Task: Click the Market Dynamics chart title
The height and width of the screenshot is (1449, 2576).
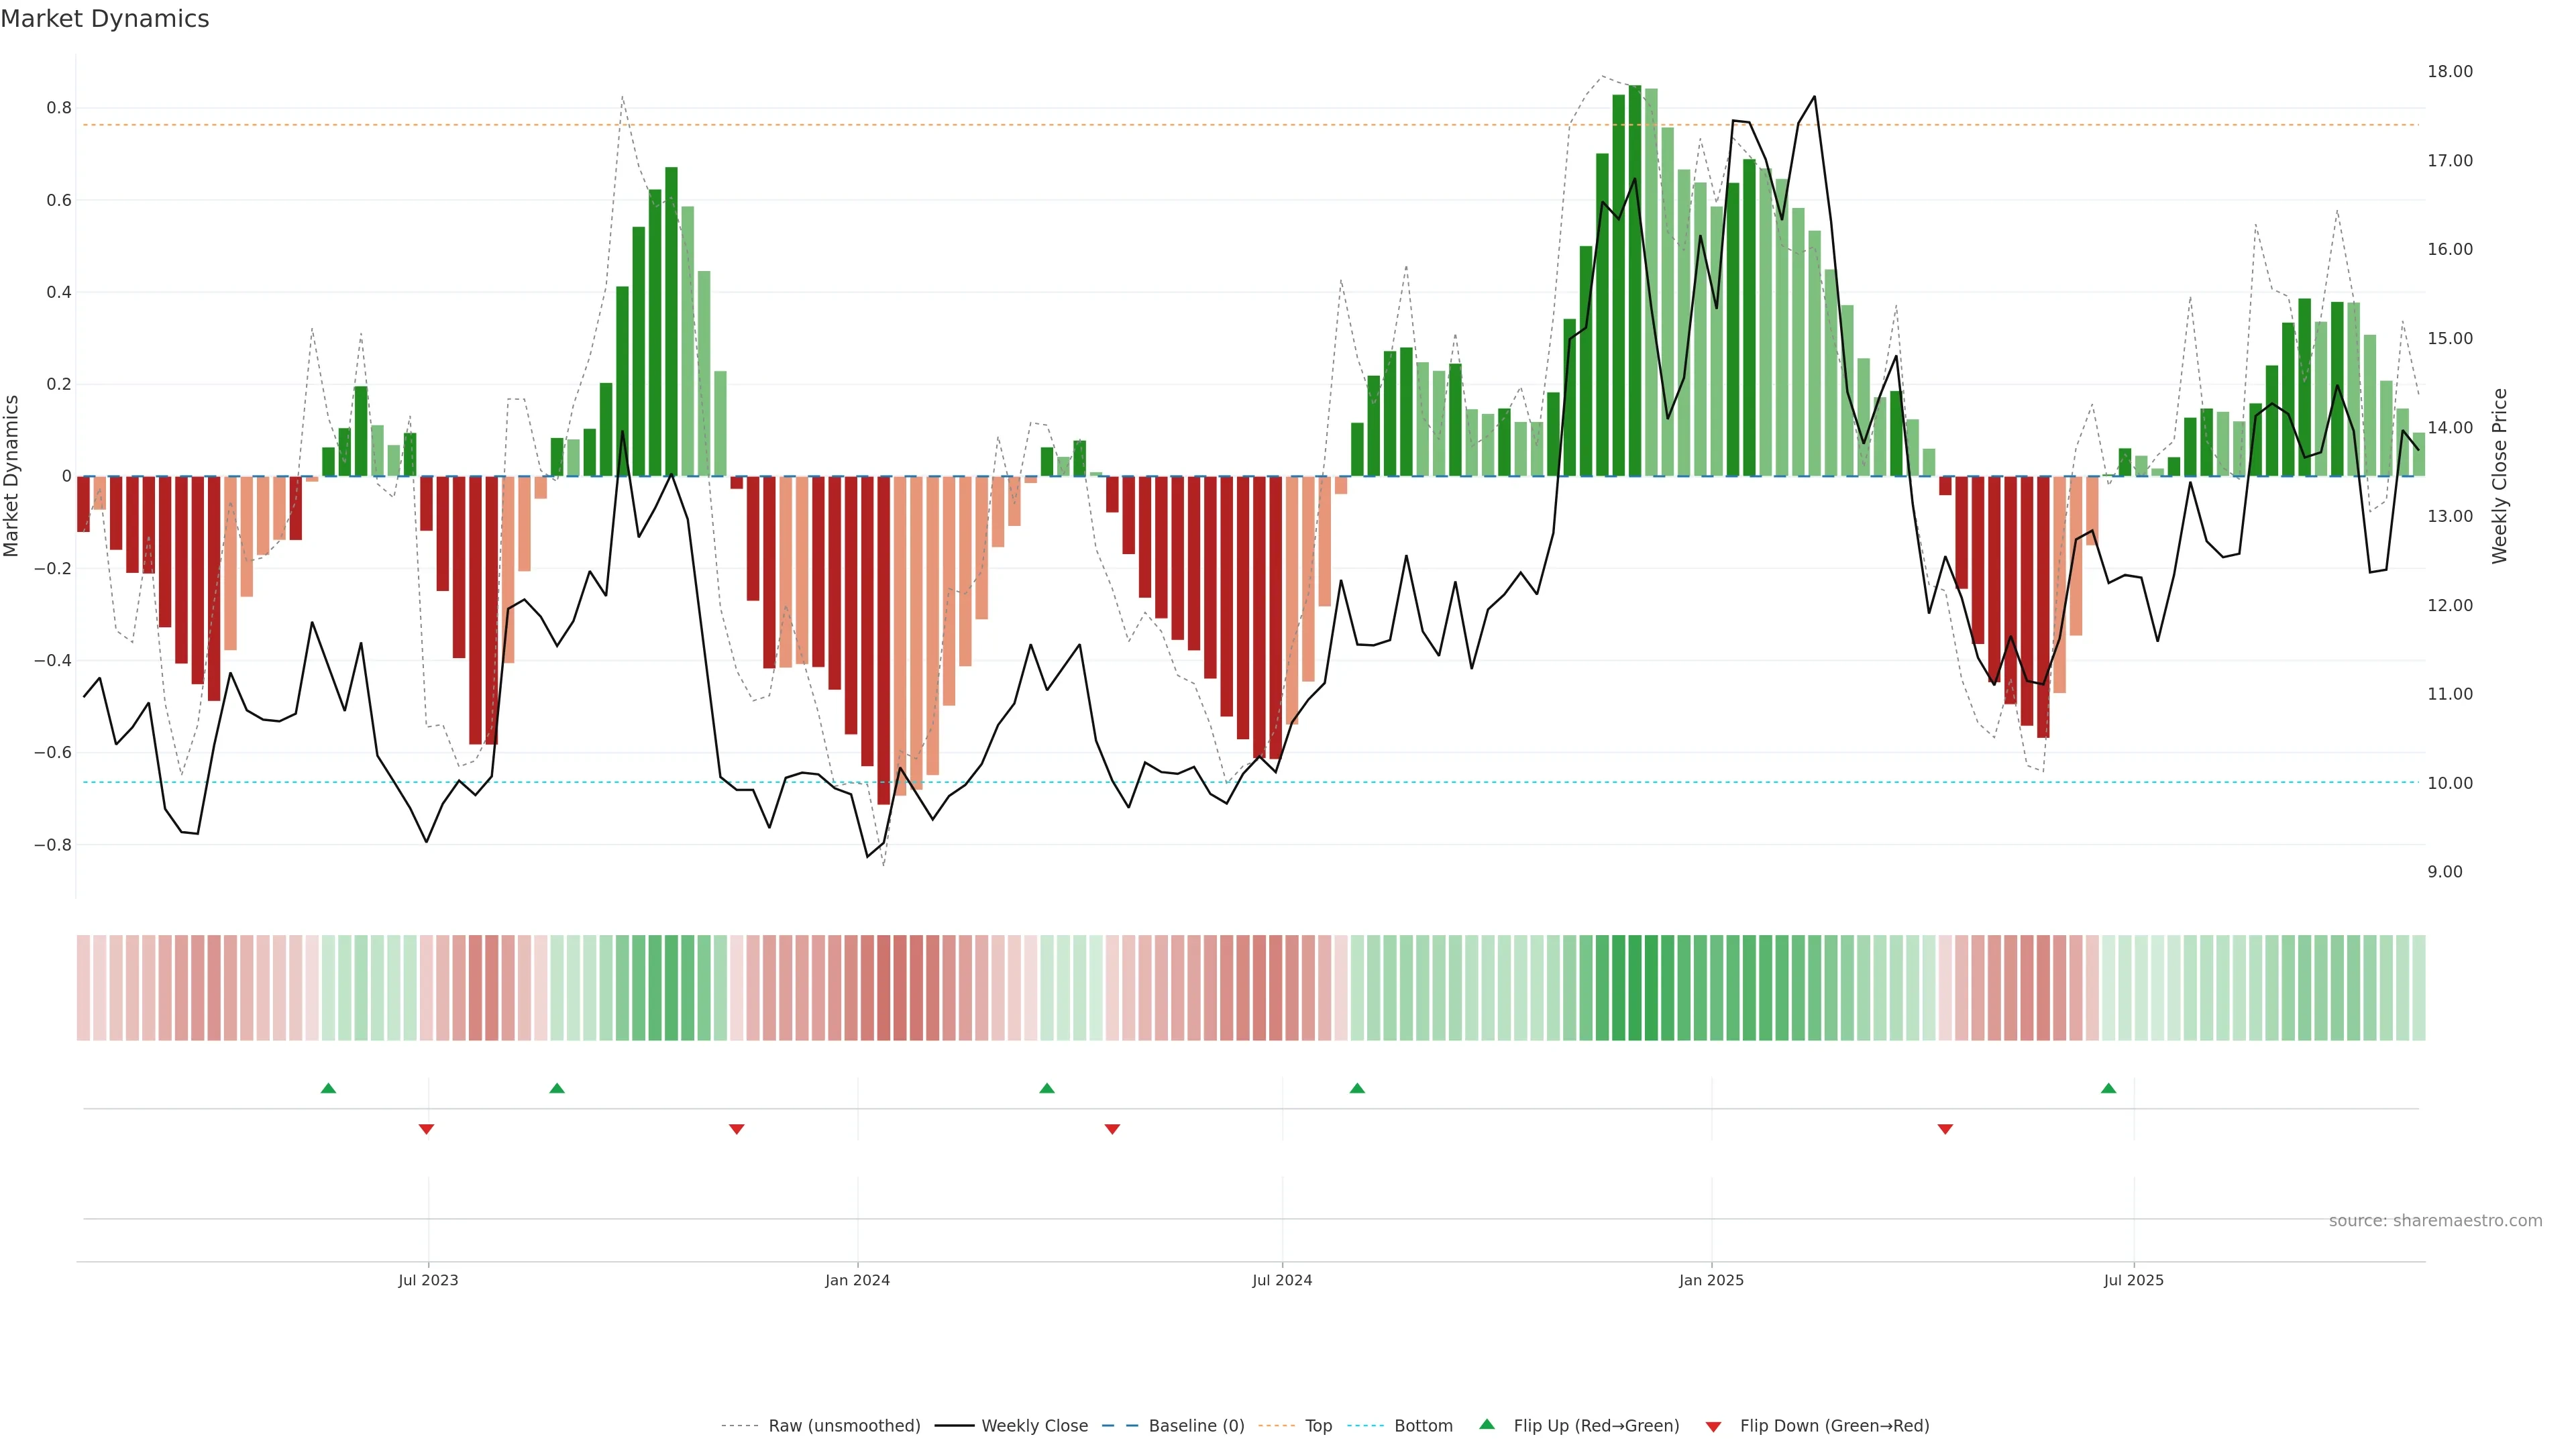Action: point(105,19)
